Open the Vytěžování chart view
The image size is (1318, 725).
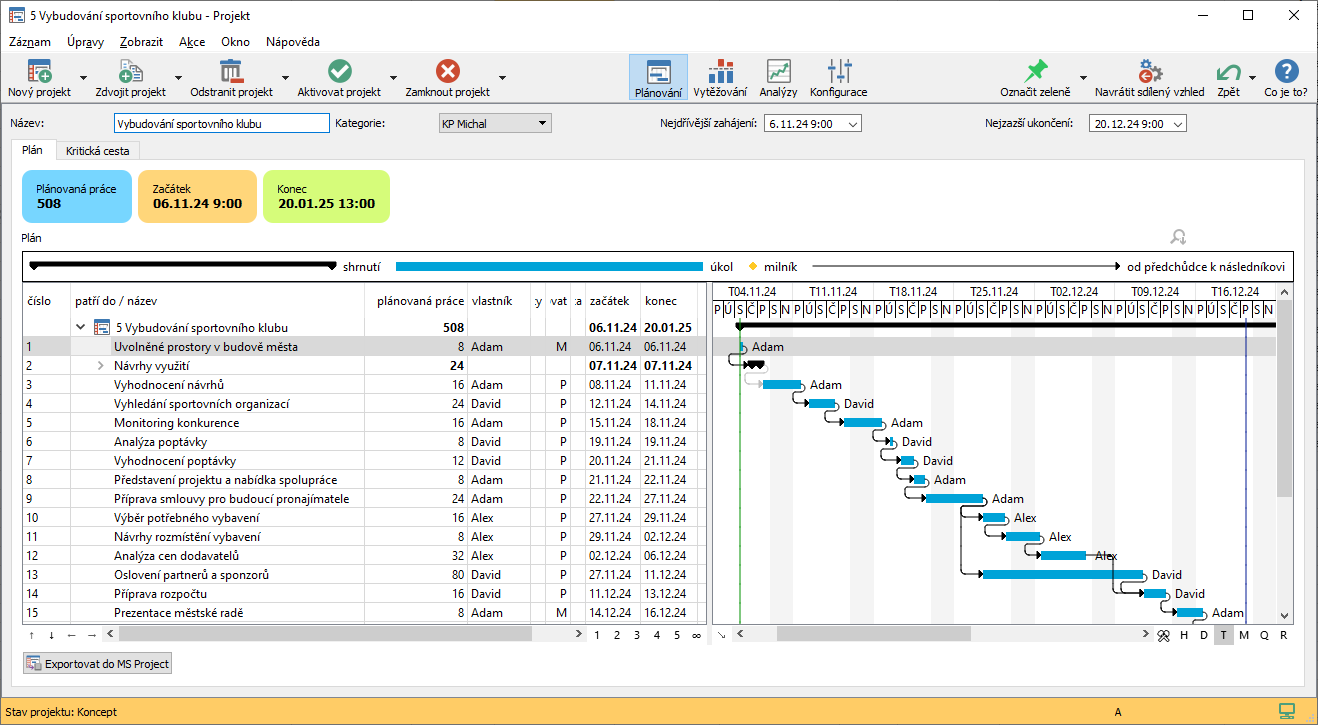(x=720, y=72)
